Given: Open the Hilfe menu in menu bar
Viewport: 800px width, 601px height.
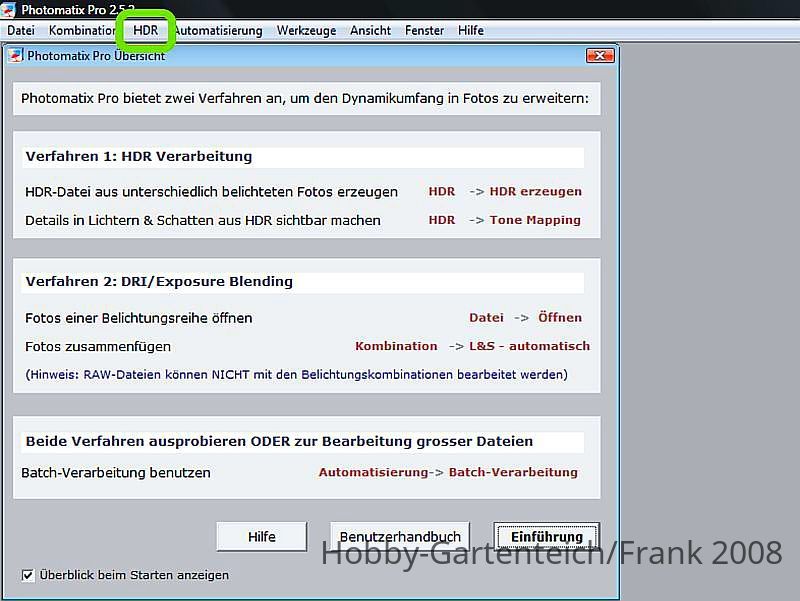Looking at the screenshot, I should pyautogui.click(x=470, y=31).
